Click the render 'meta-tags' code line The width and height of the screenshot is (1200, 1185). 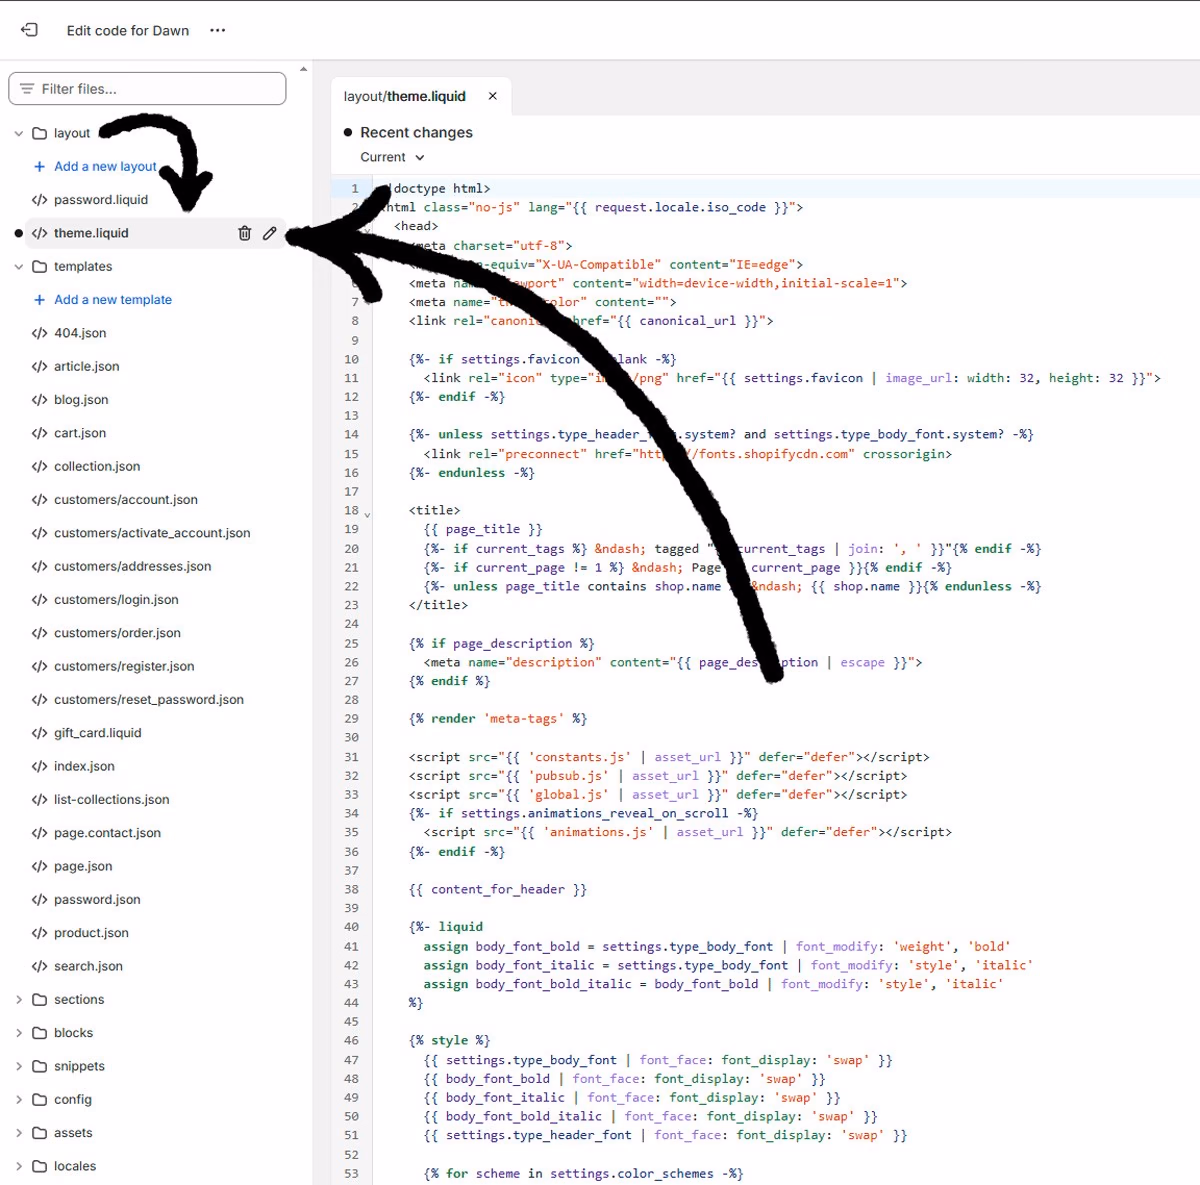click(x=498, y=718)
